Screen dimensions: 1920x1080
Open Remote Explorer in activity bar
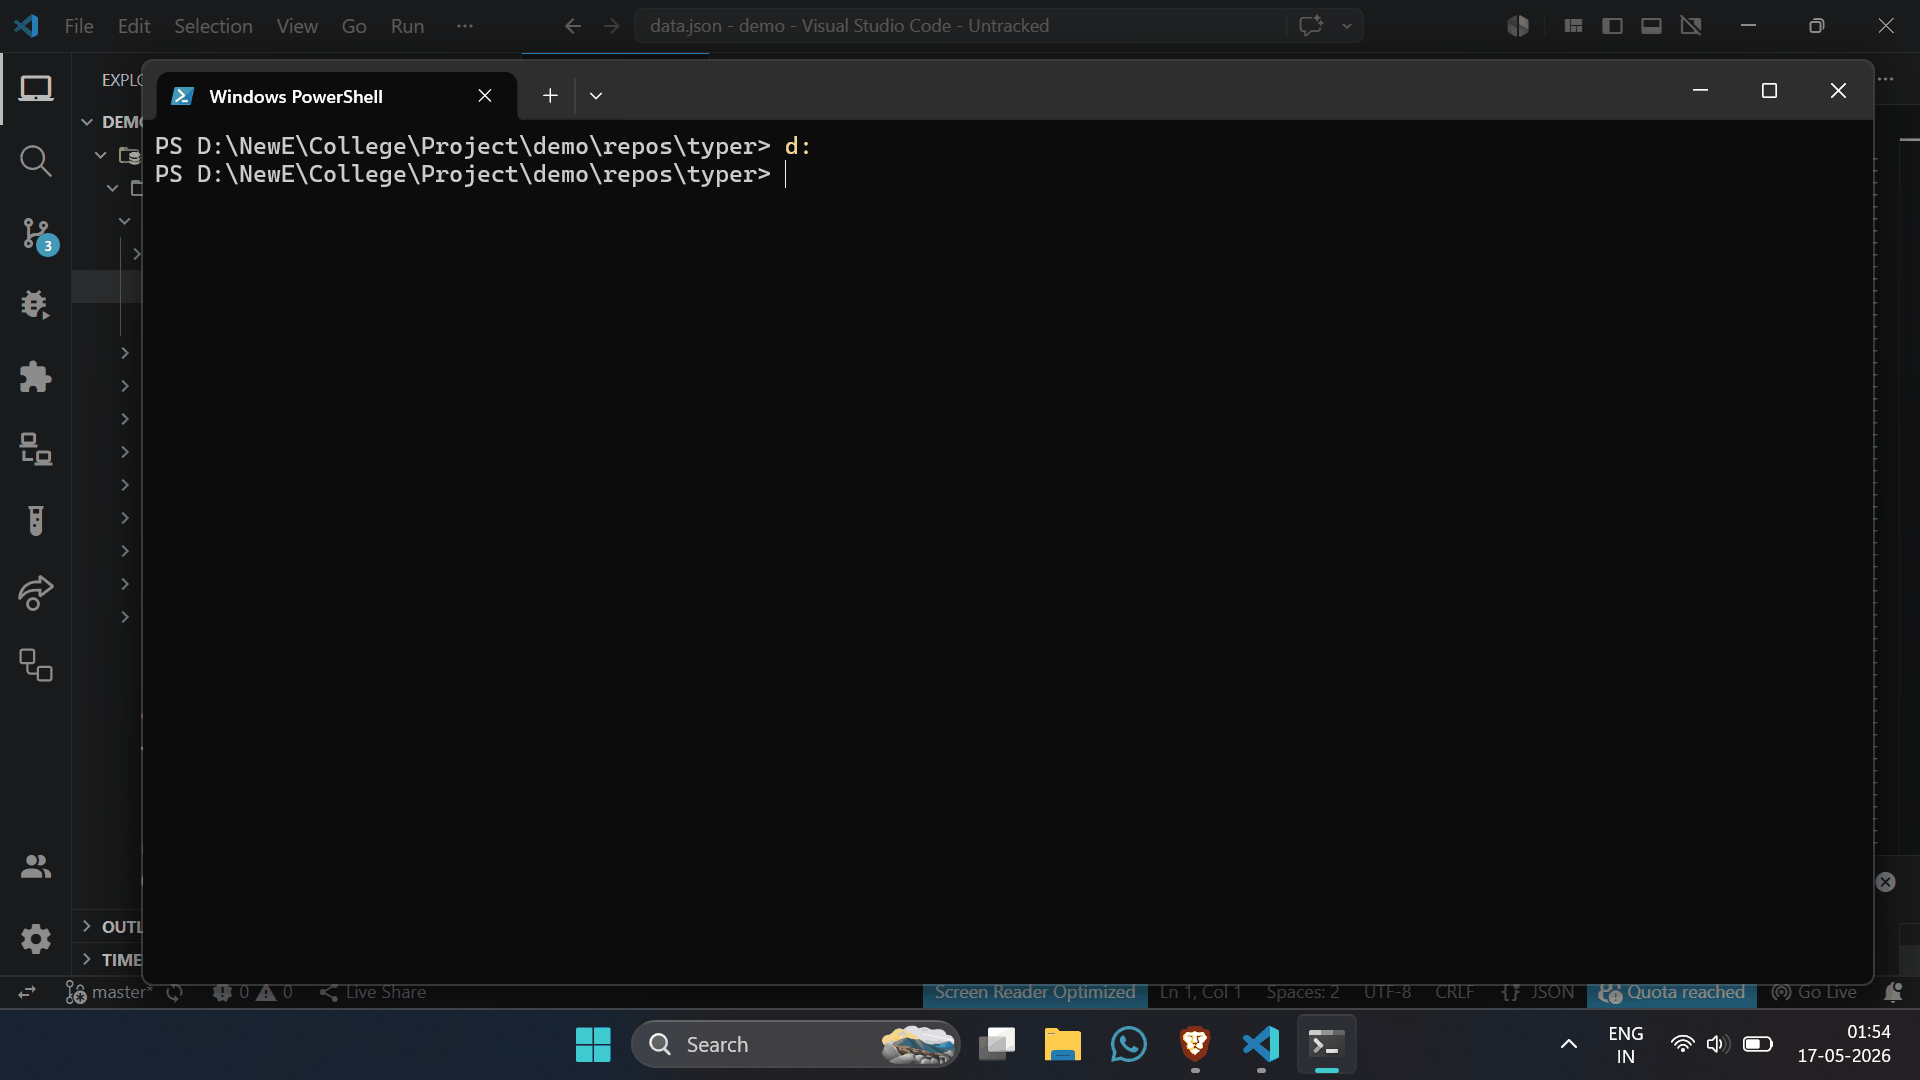36,449
